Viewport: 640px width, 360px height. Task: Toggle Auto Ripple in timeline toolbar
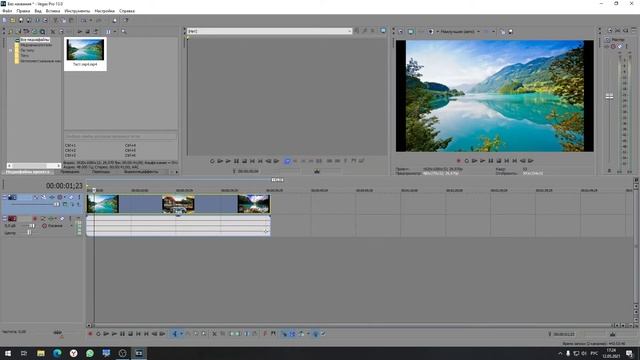(x=301, y=334)
